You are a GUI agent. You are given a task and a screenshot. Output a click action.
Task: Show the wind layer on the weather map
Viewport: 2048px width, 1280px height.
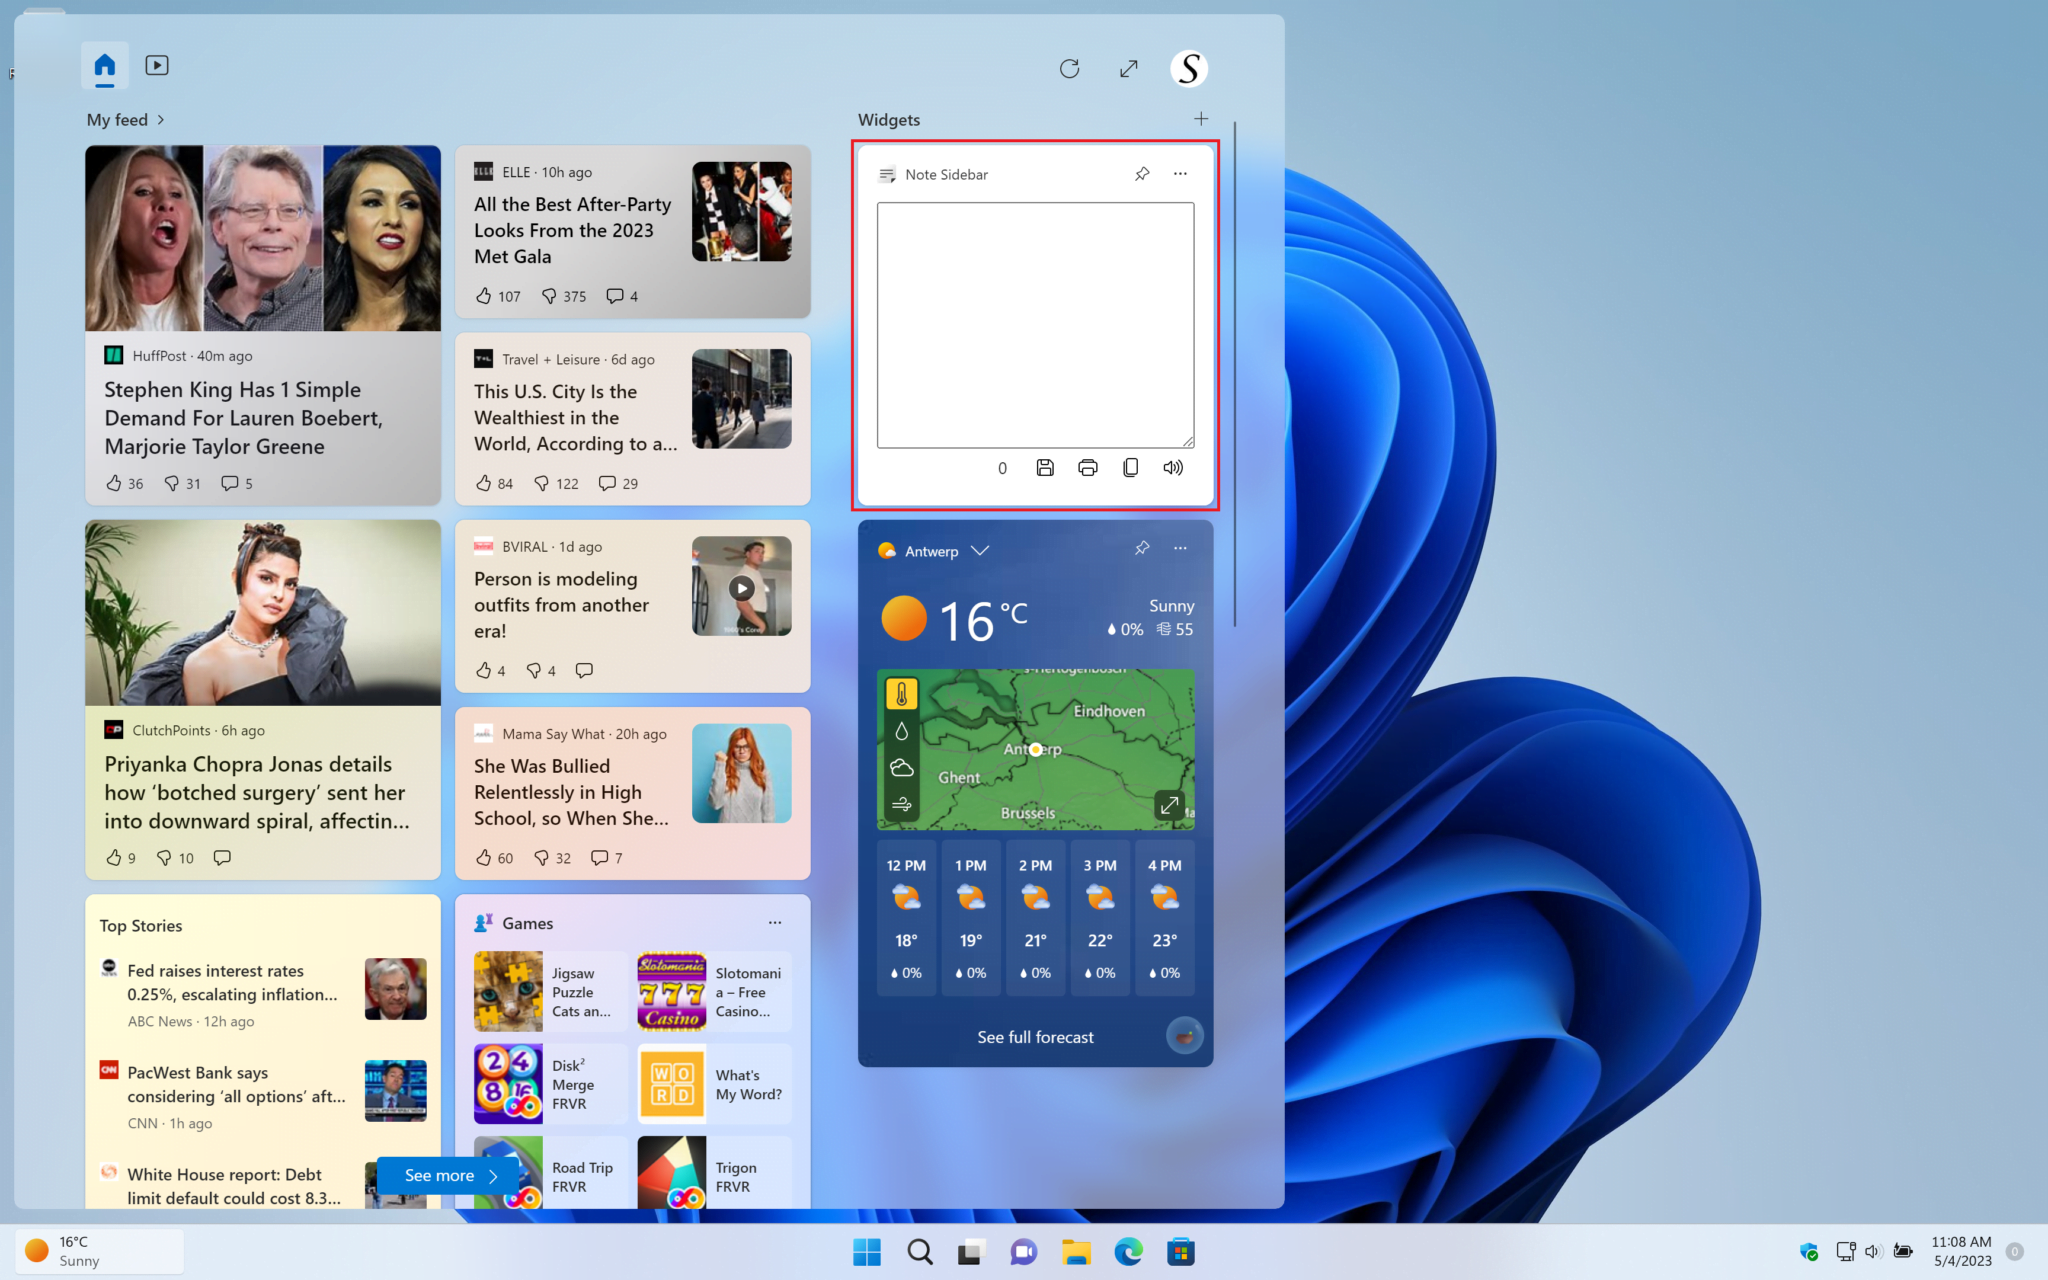point(902,804)
